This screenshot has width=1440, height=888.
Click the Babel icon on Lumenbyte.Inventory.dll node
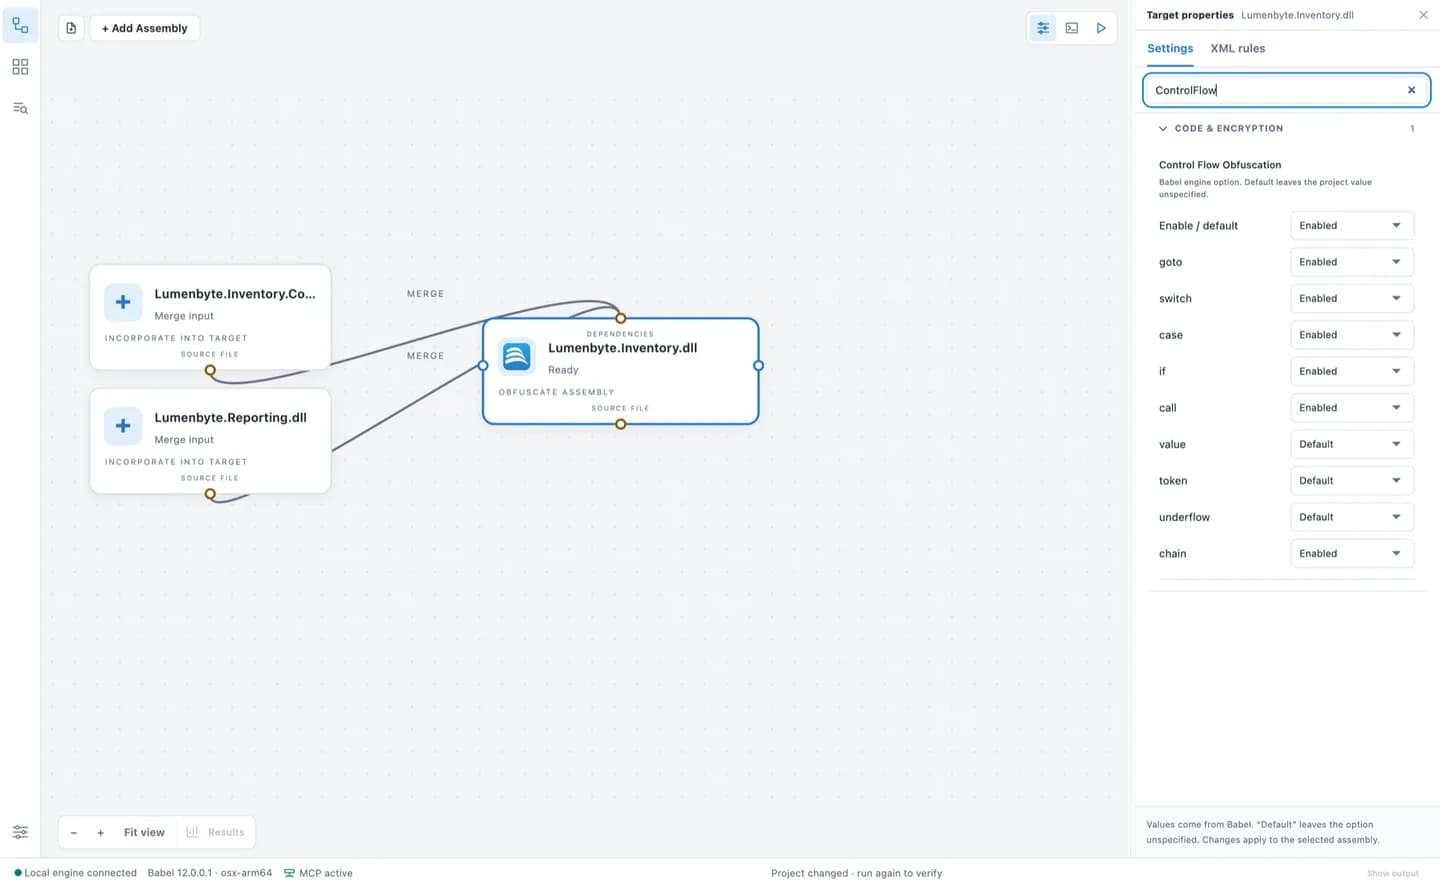point(516,356)
